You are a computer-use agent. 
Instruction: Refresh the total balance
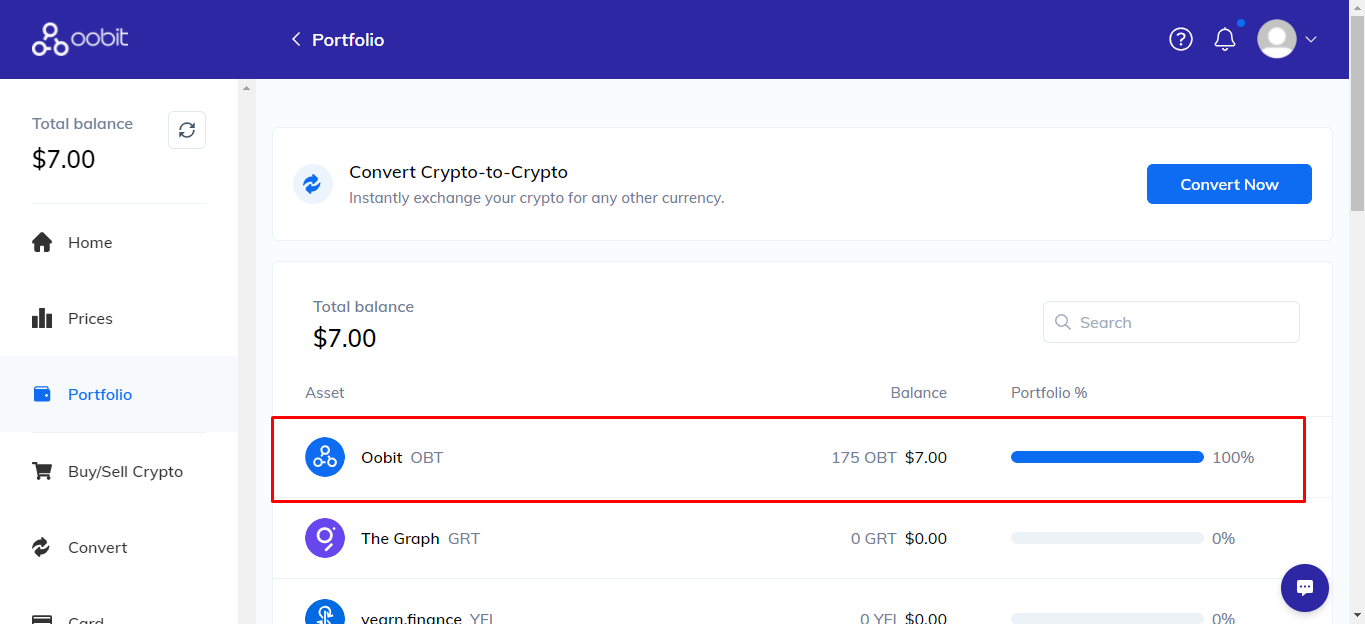pos(187,130)
